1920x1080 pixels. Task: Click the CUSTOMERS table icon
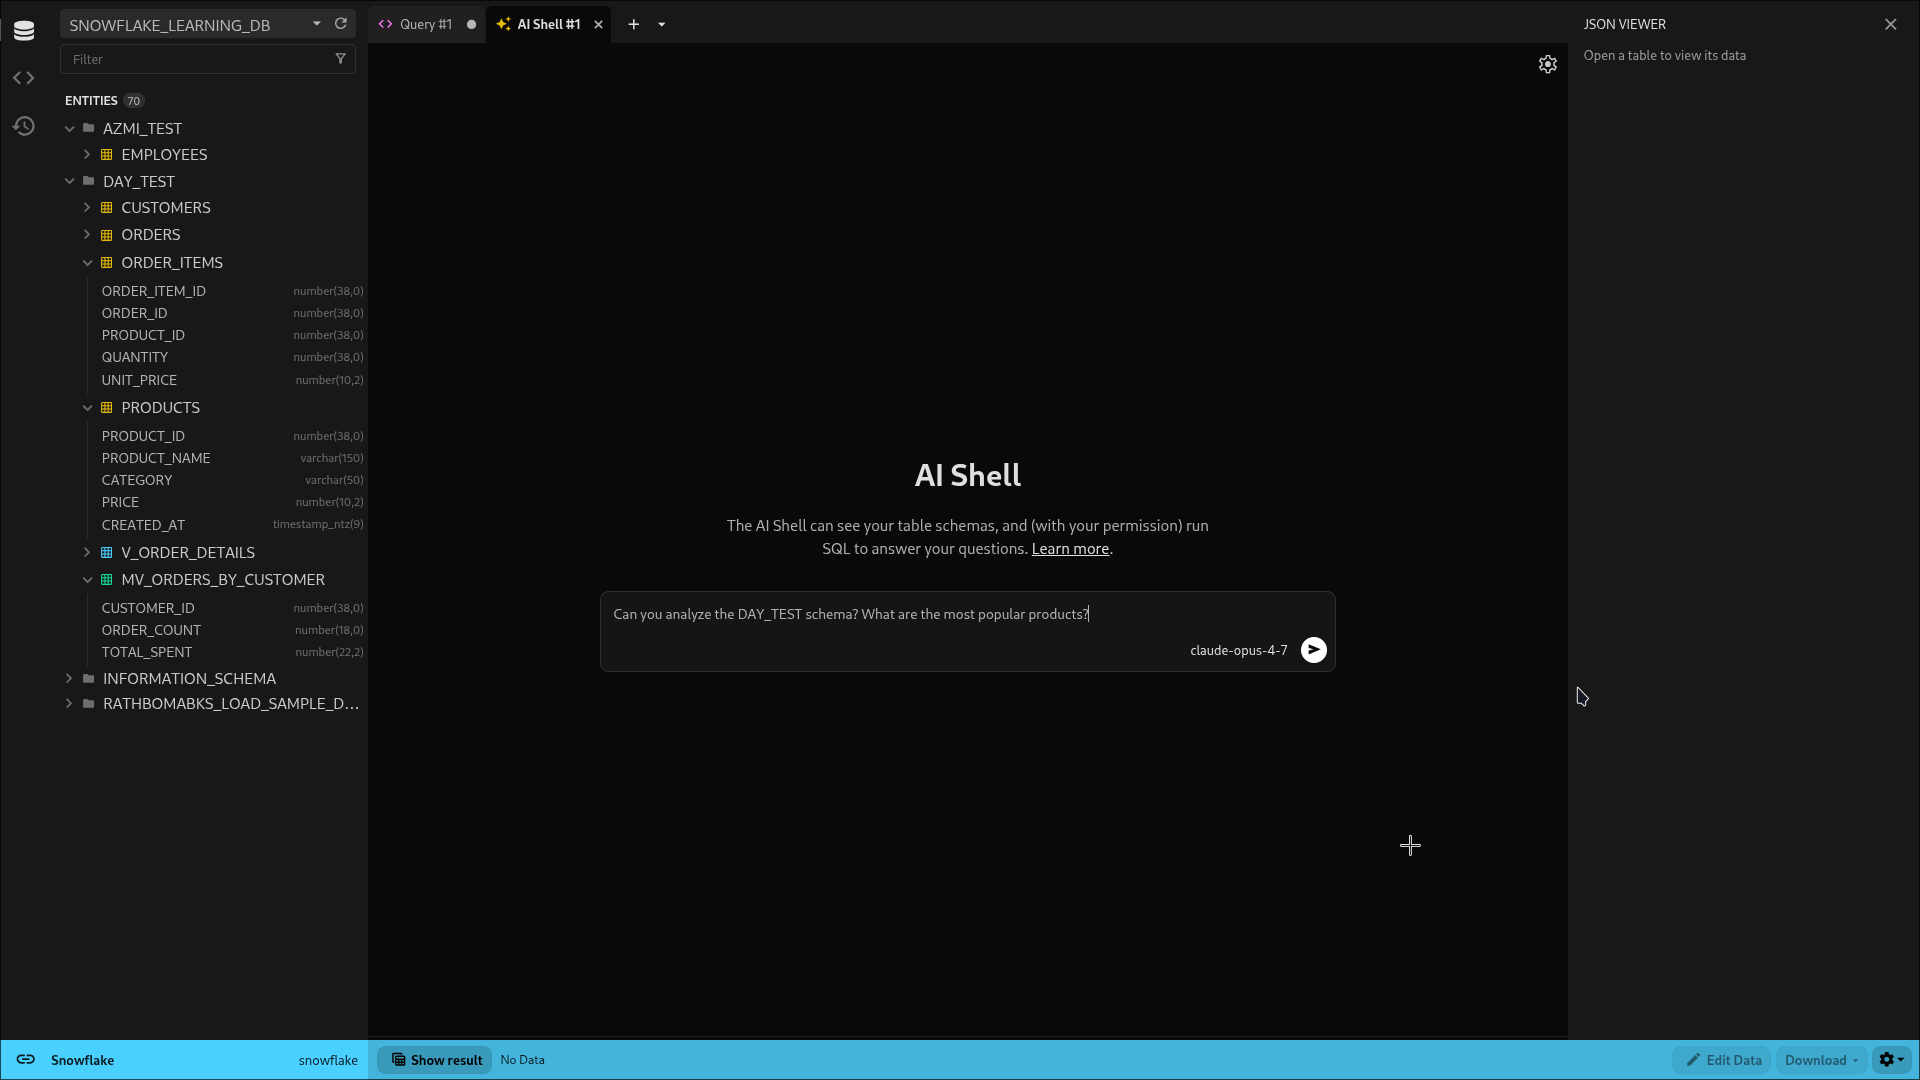(x=107, y=208)
